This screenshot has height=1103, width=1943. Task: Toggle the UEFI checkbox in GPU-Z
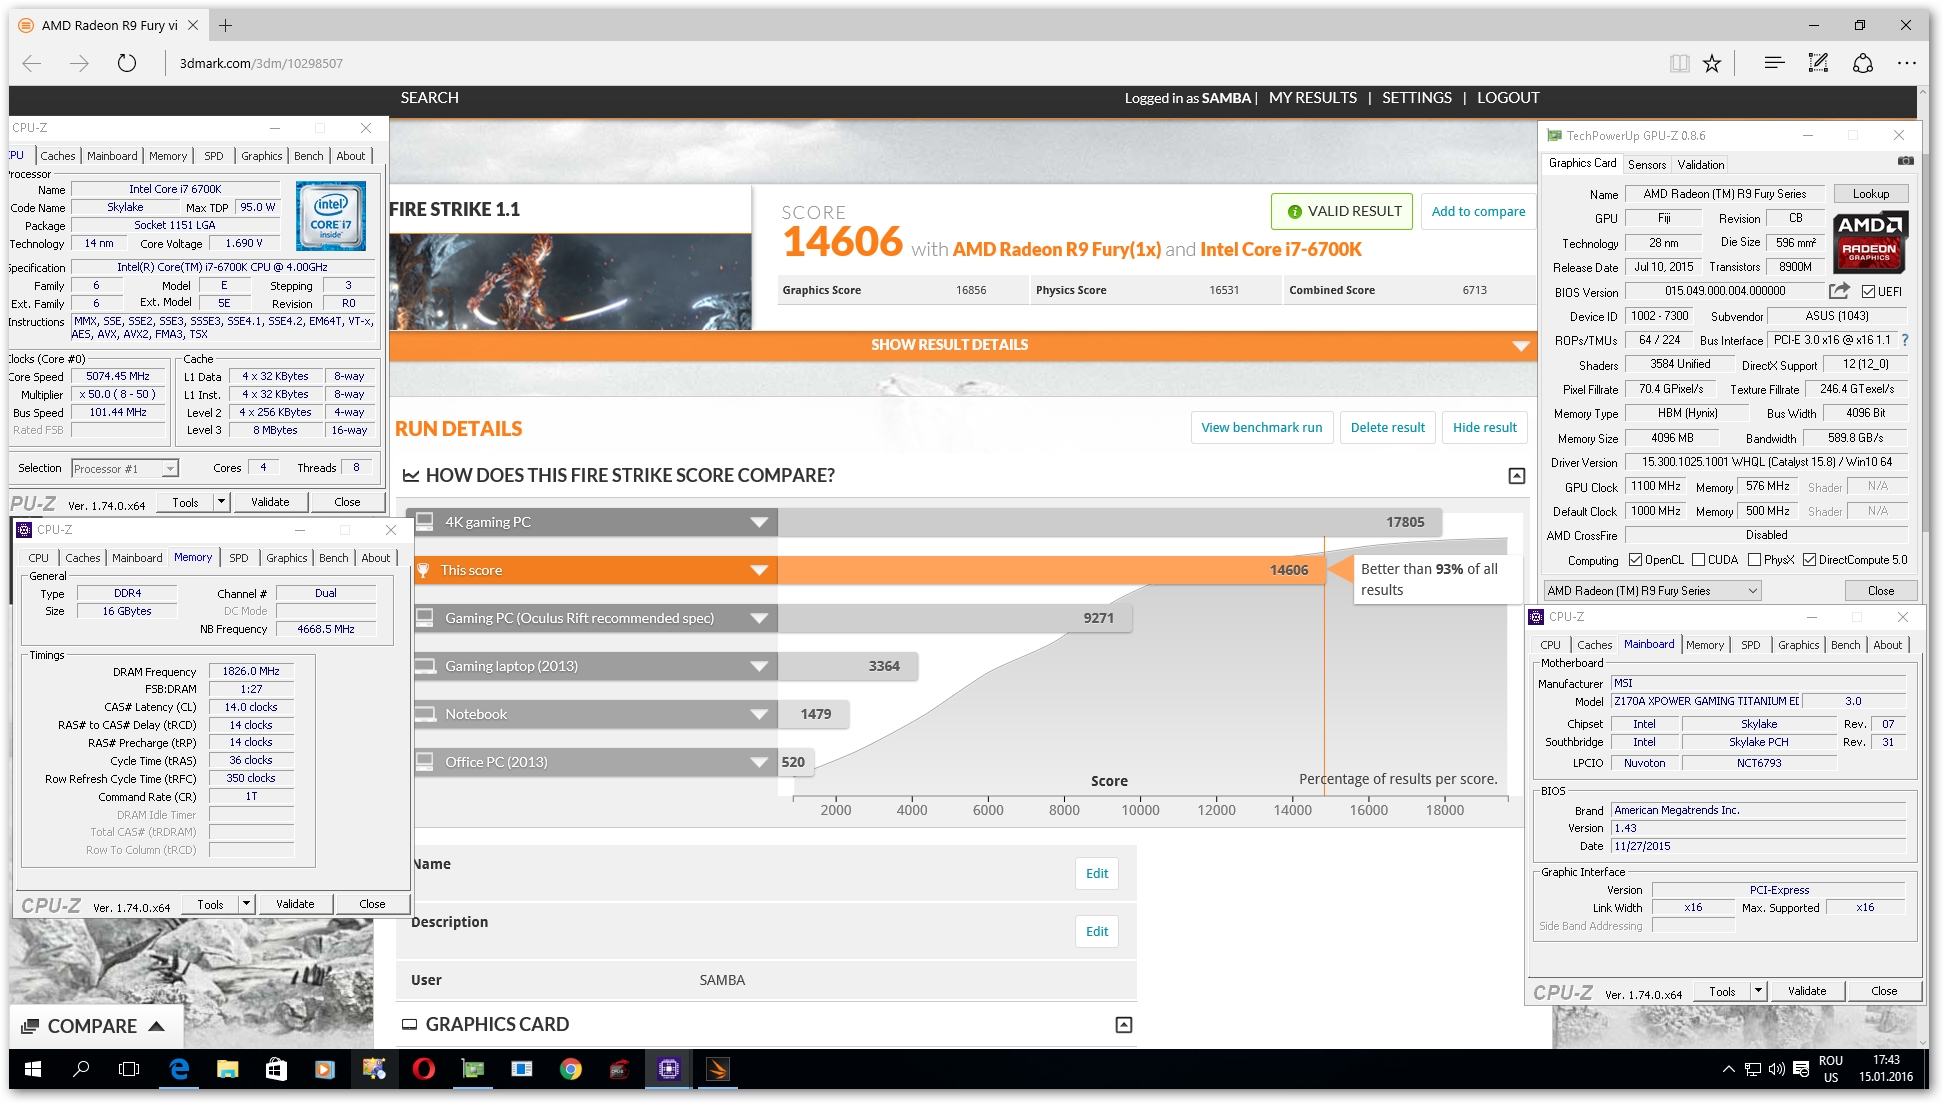1869,292
